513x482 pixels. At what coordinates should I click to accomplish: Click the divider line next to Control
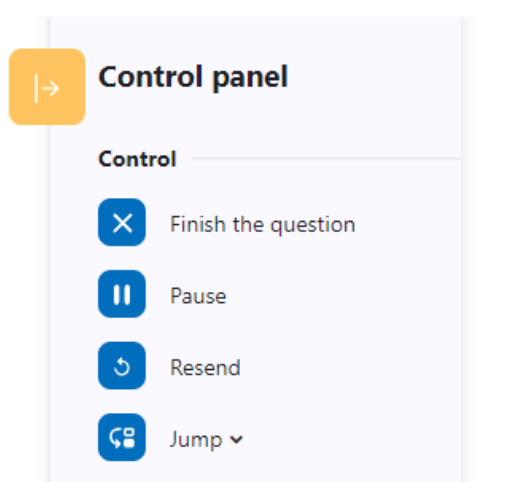coord(327,159)
